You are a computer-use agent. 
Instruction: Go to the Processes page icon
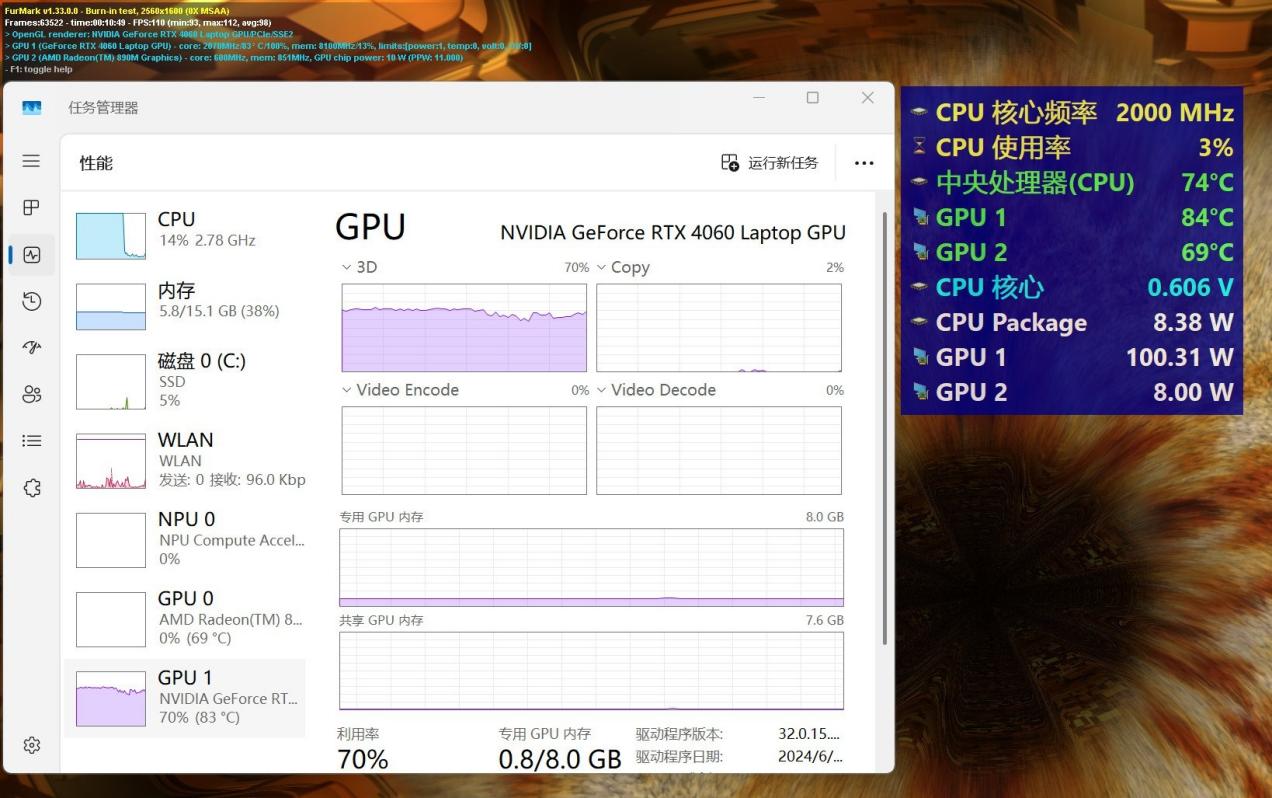point(31,208)
